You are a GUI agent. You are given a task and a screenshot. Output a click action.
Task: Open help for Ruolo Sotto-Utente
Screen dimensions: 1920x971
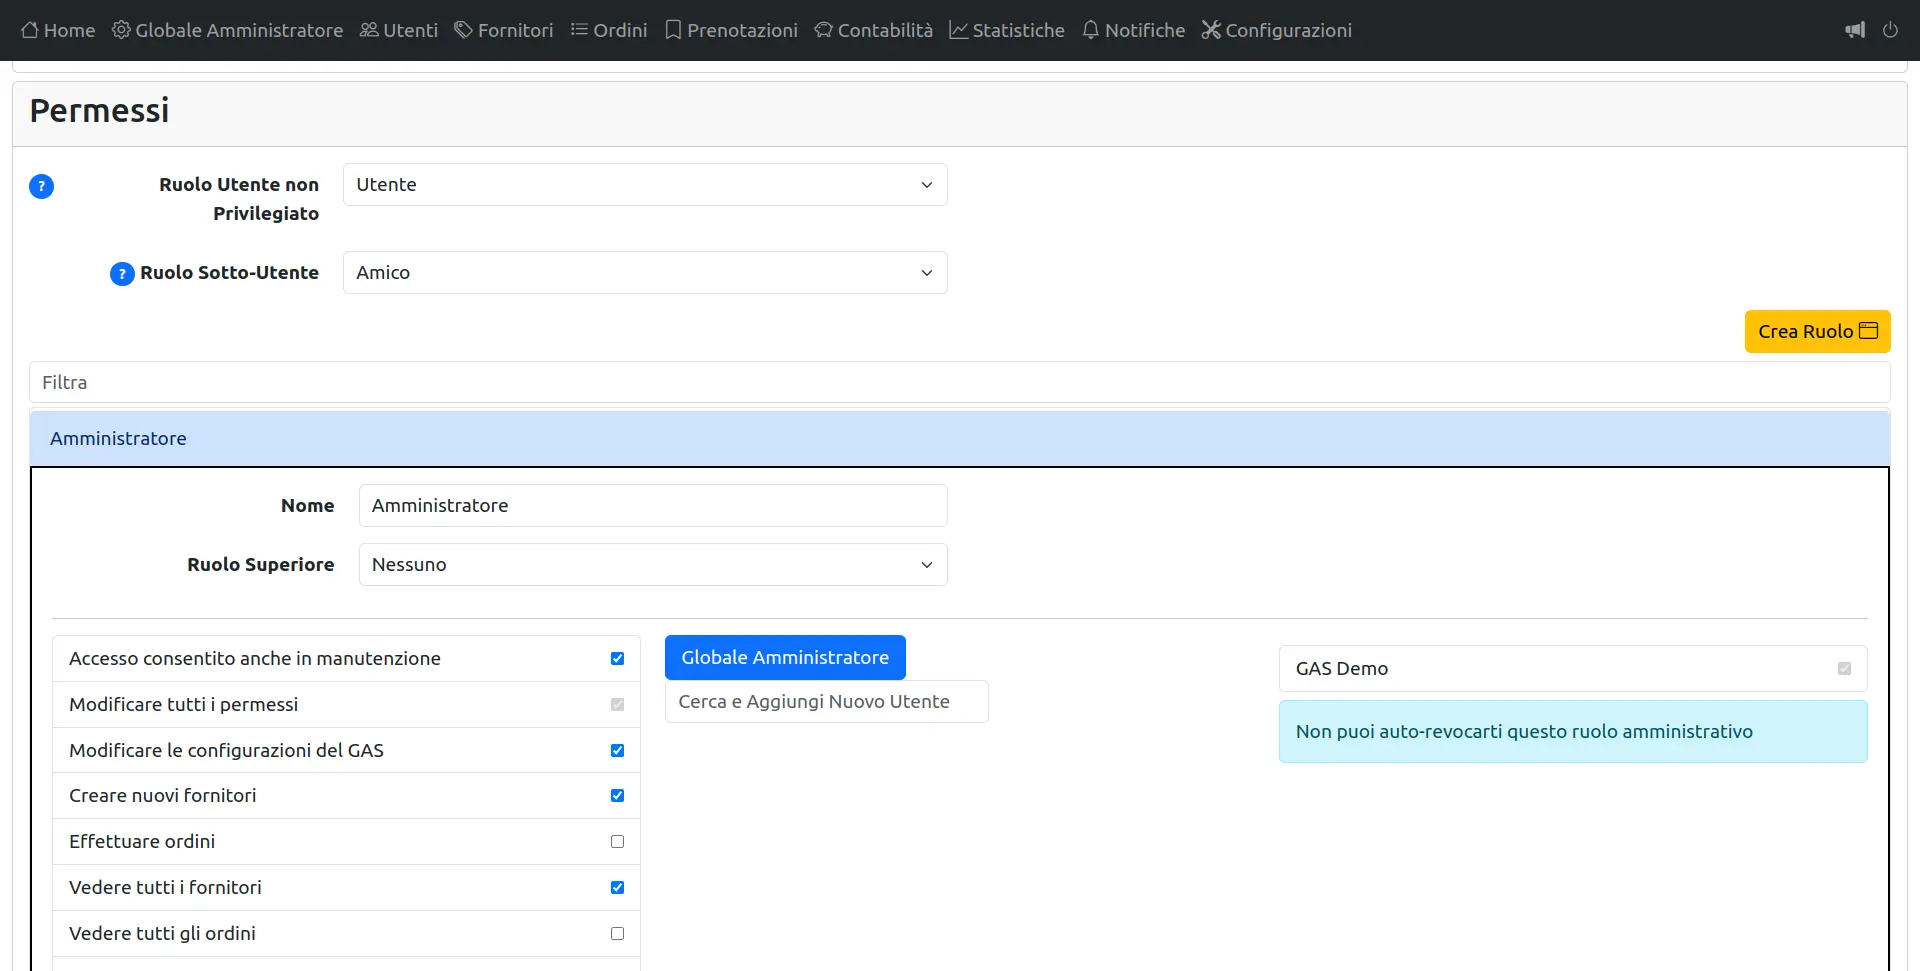[122, 273]
